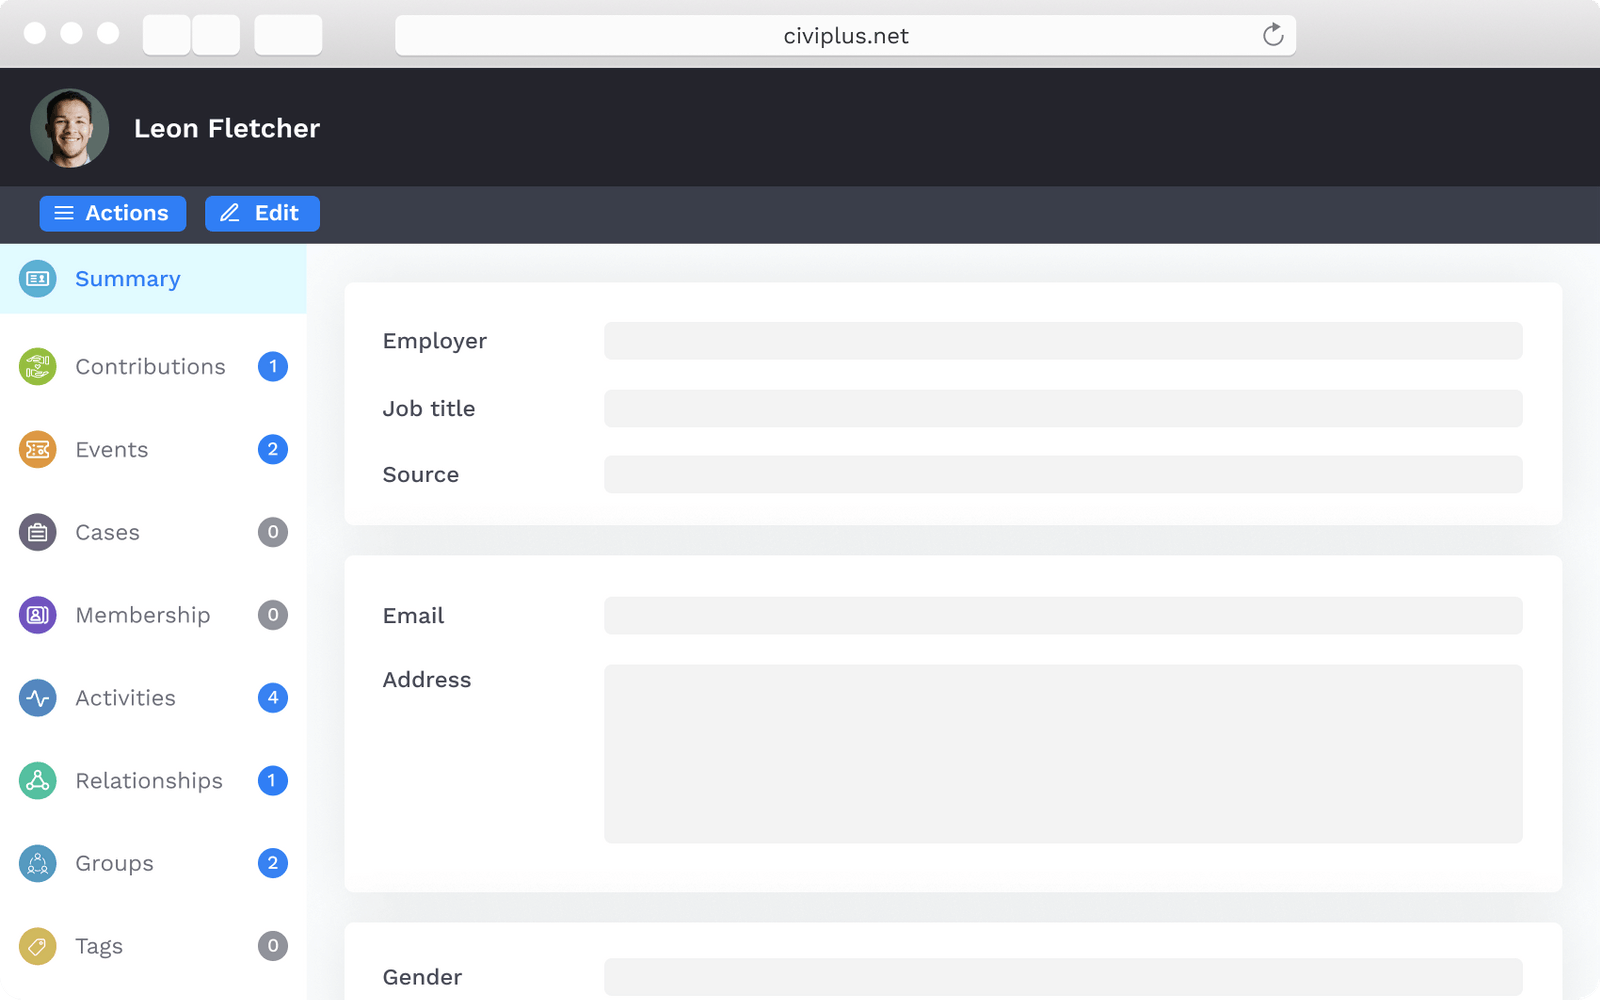The width and height of the screenshot is (1600, 1000).
Task: Click the Contributions money icon
Action: 37,366
